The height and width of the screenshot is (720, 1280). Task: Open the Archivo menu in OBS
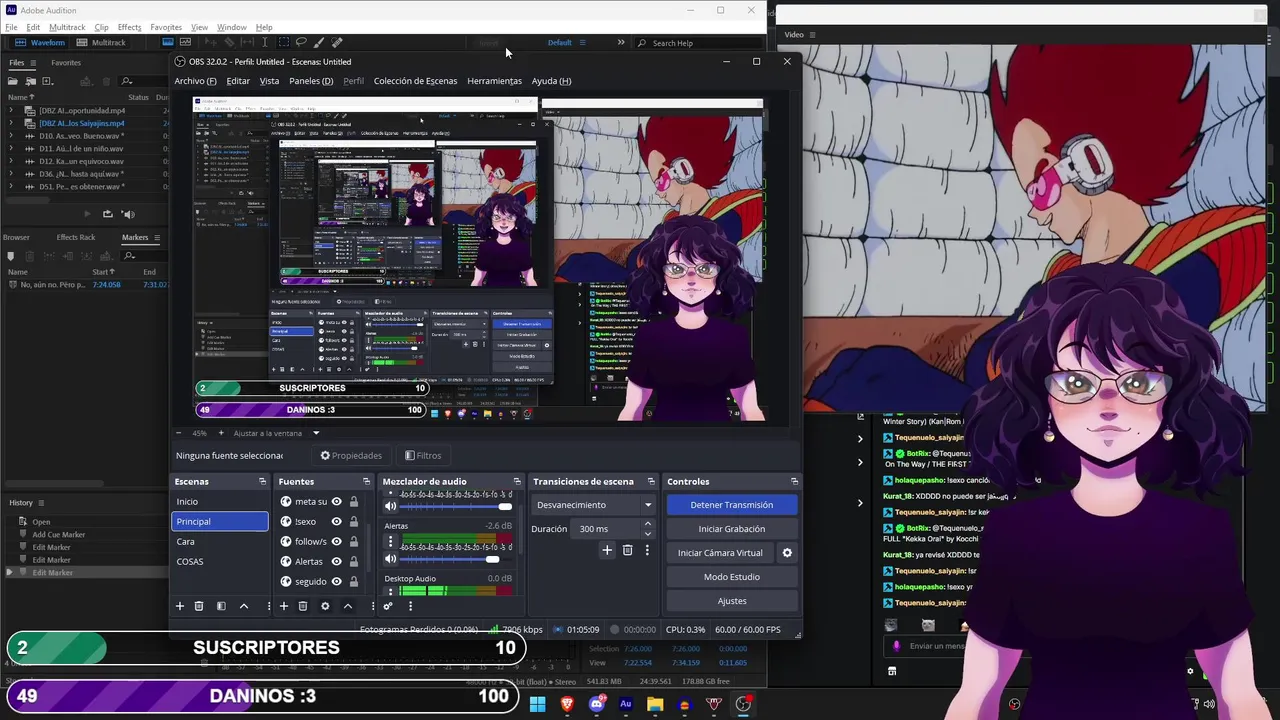coord(195,81)
